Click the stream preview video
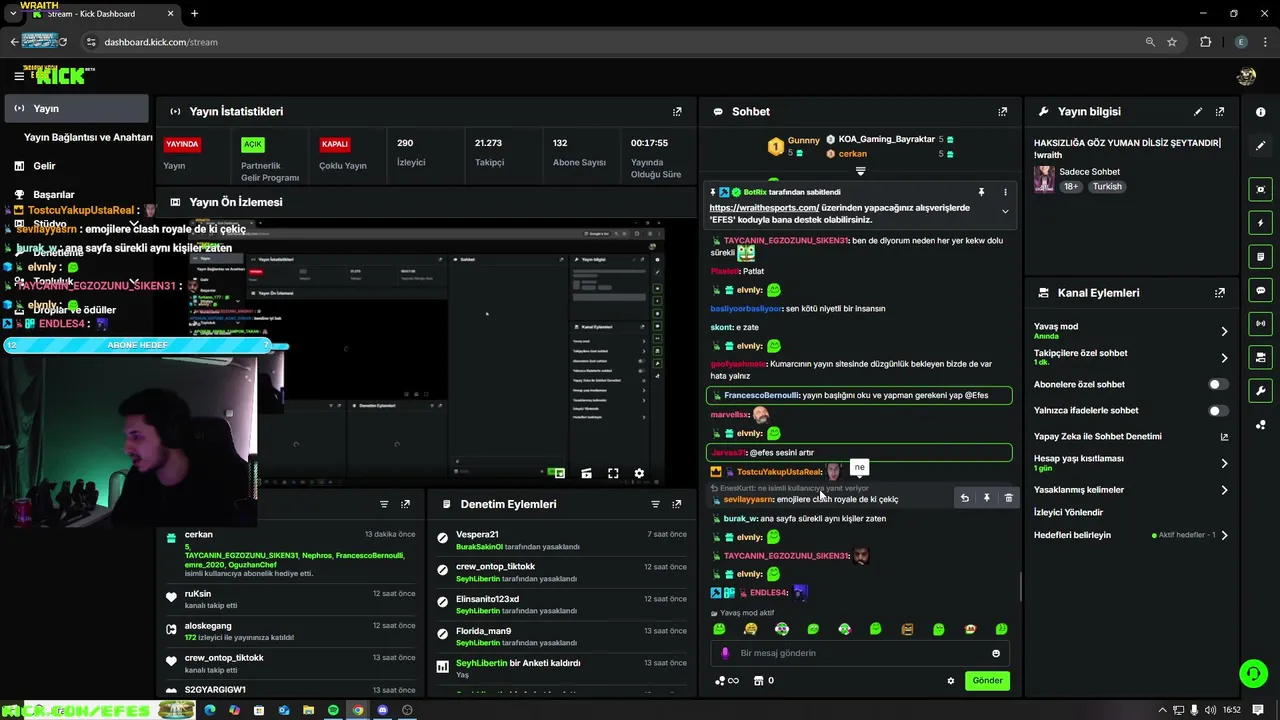 (x=425, y=355)
